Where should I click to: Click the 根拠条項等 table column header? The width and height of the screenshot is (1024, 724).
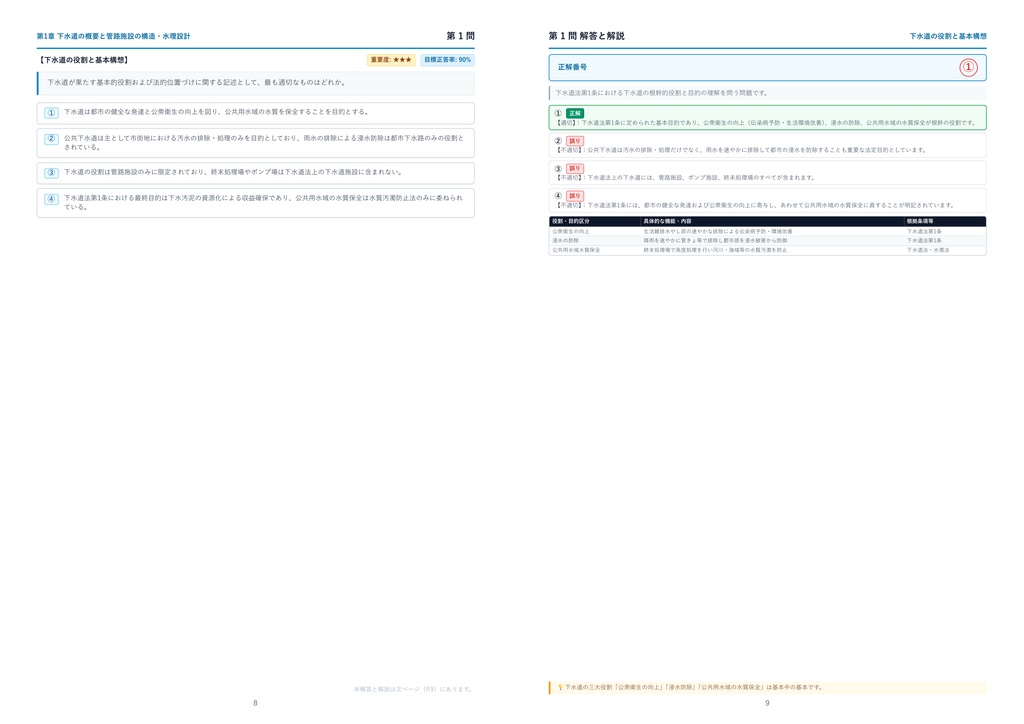click(920, 221)
